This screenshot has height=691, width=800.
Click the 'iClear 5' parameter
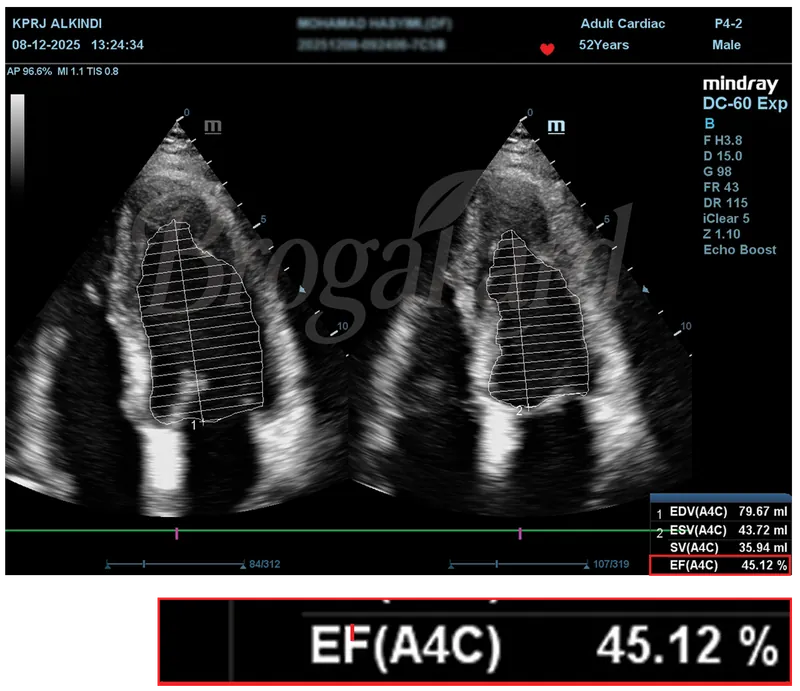726,218
